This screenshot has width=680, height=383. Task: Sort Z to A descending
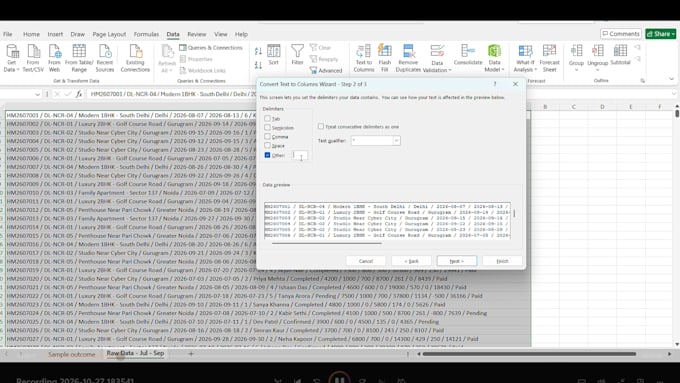point(258,65)
